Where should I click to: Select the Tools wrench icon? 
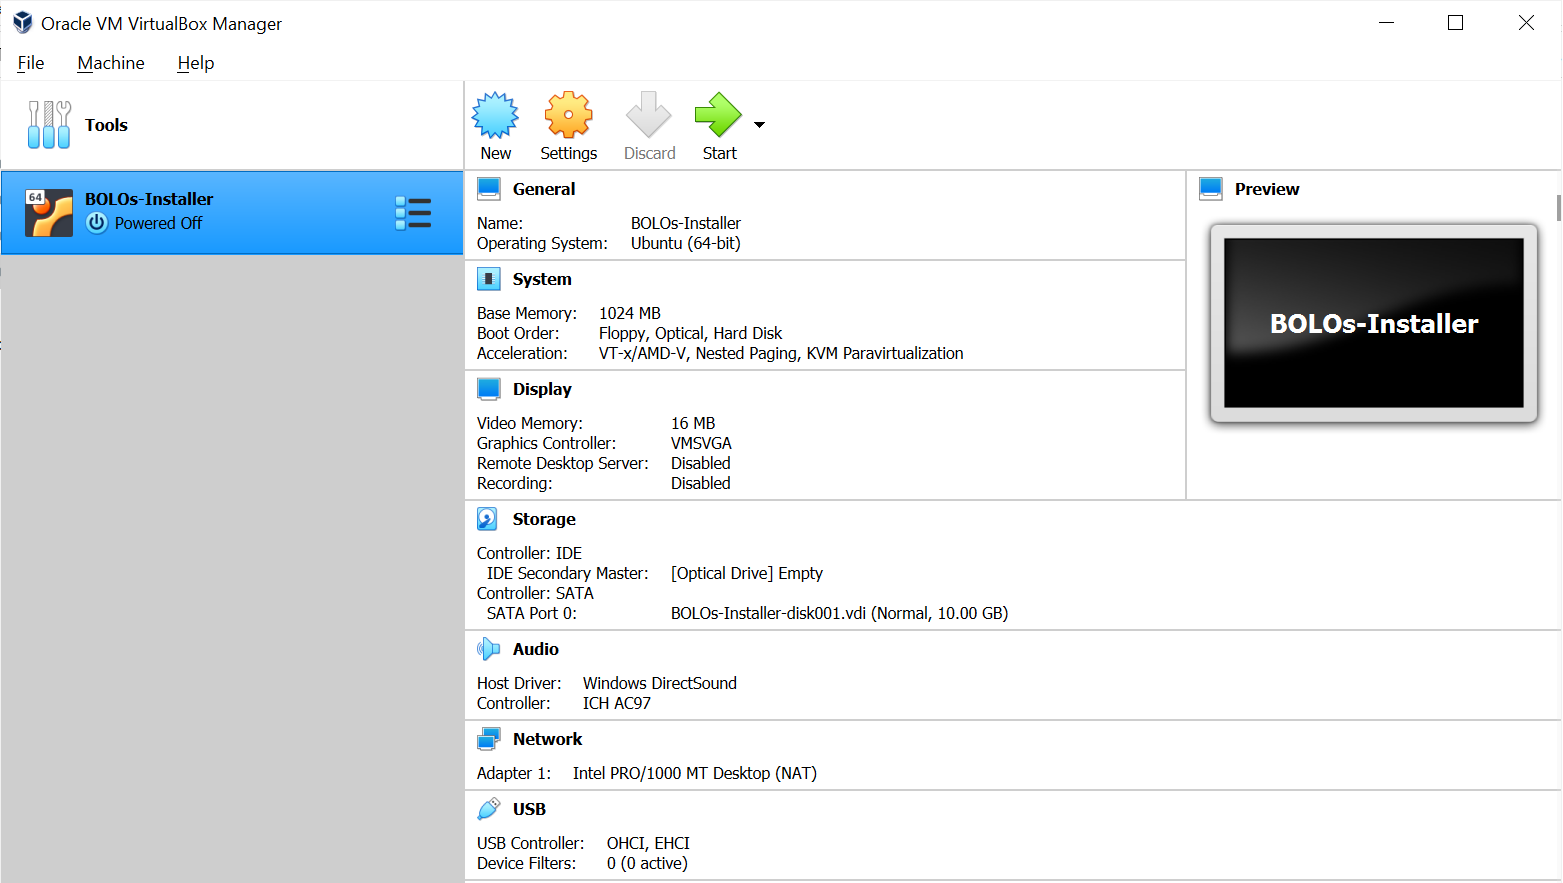coord(49,125)
